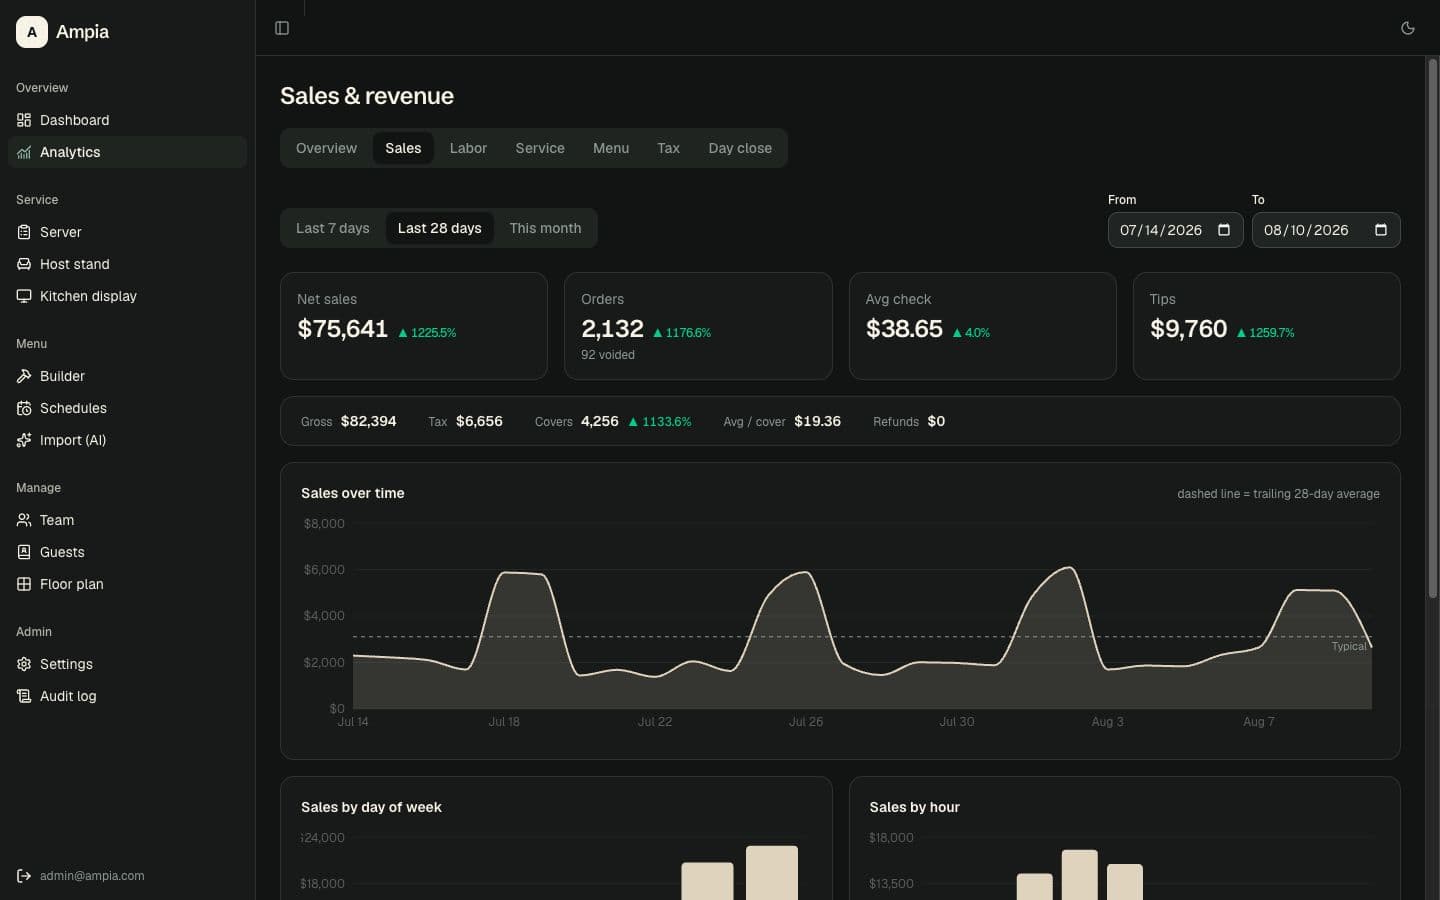Screen dimensions: 1440x900
Task: Click the "Typical" dashed line label
Action: coord(1348,646)
